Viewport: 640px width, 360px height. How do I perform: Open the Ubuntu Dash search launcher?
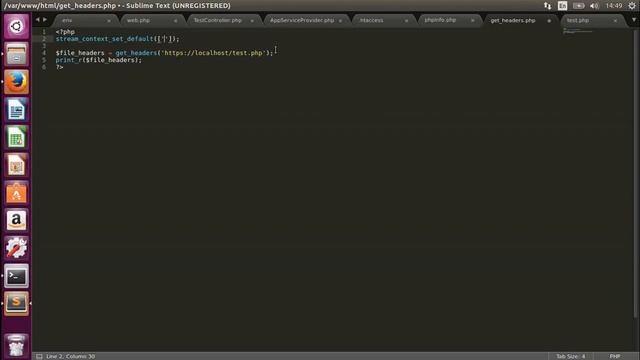[x=16, y=27]
